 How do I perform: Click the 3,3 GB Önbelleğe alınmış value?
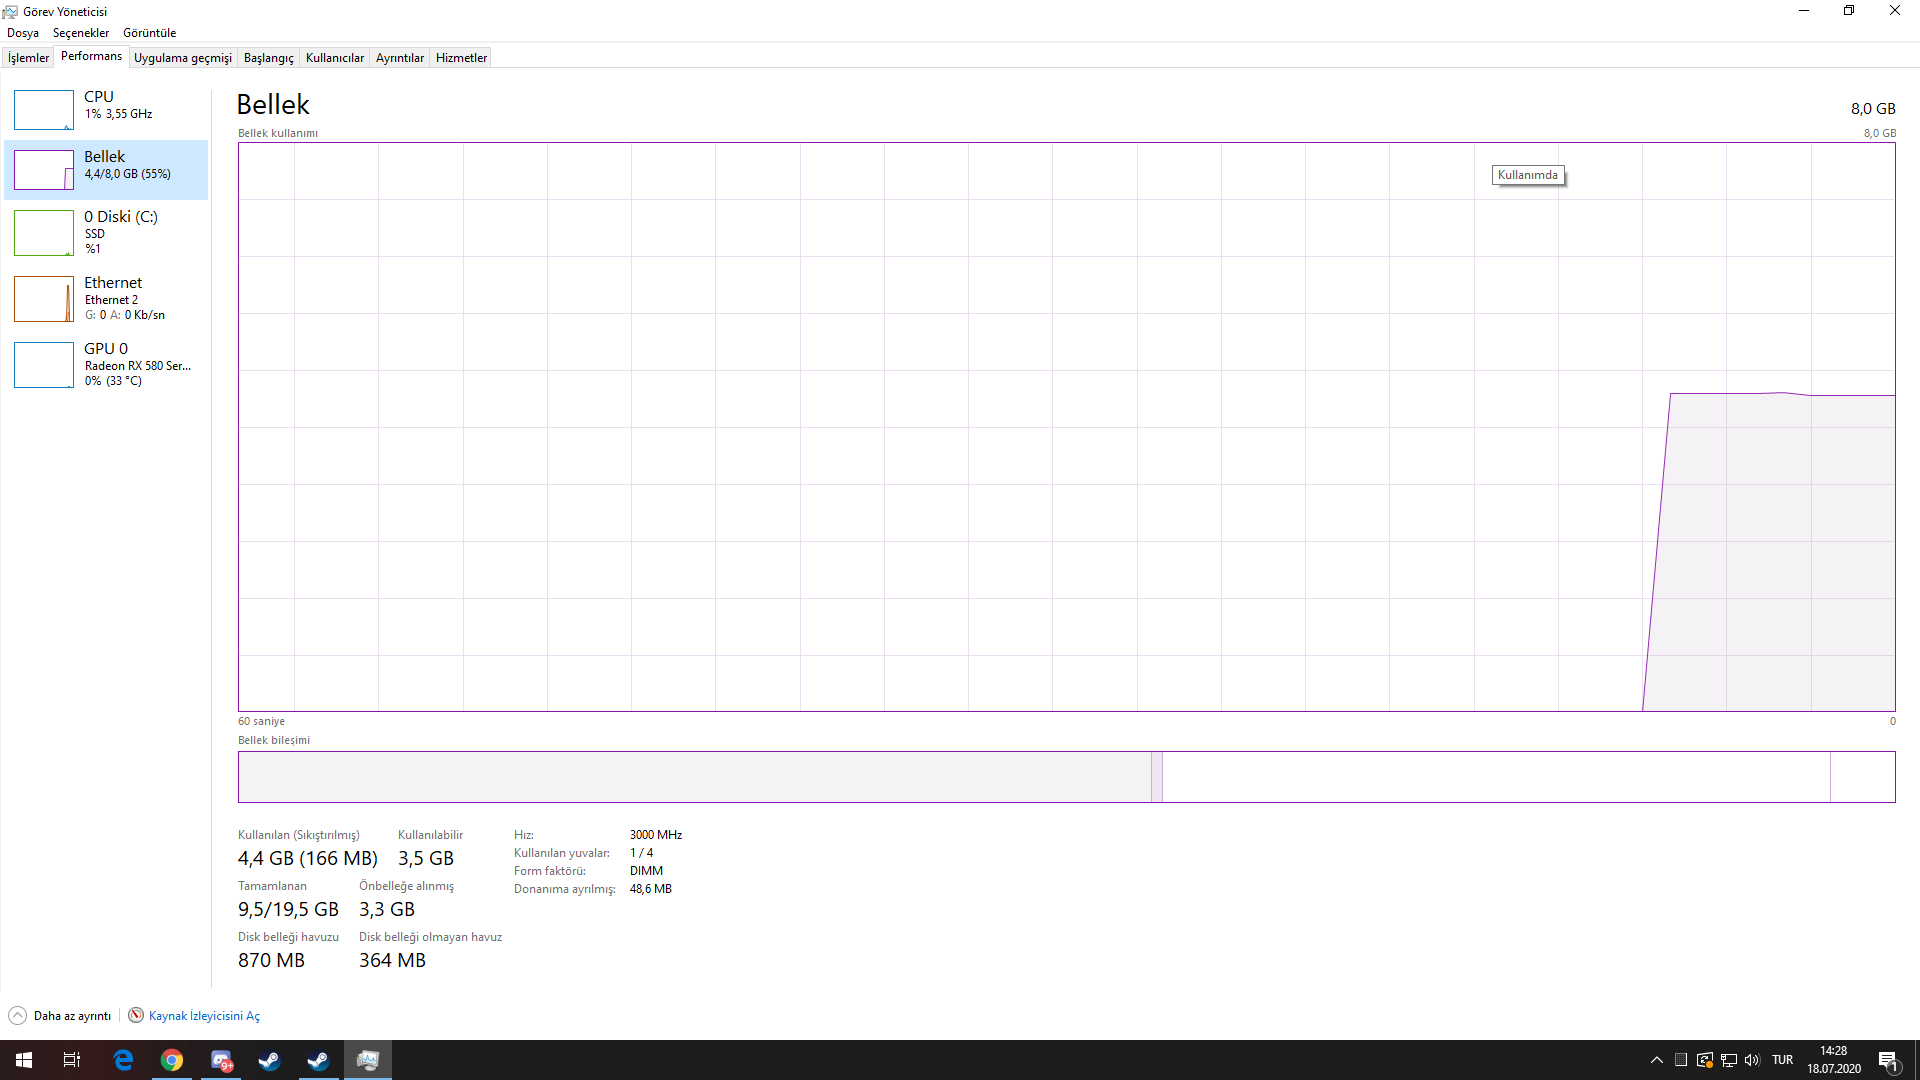pos(387,909)
